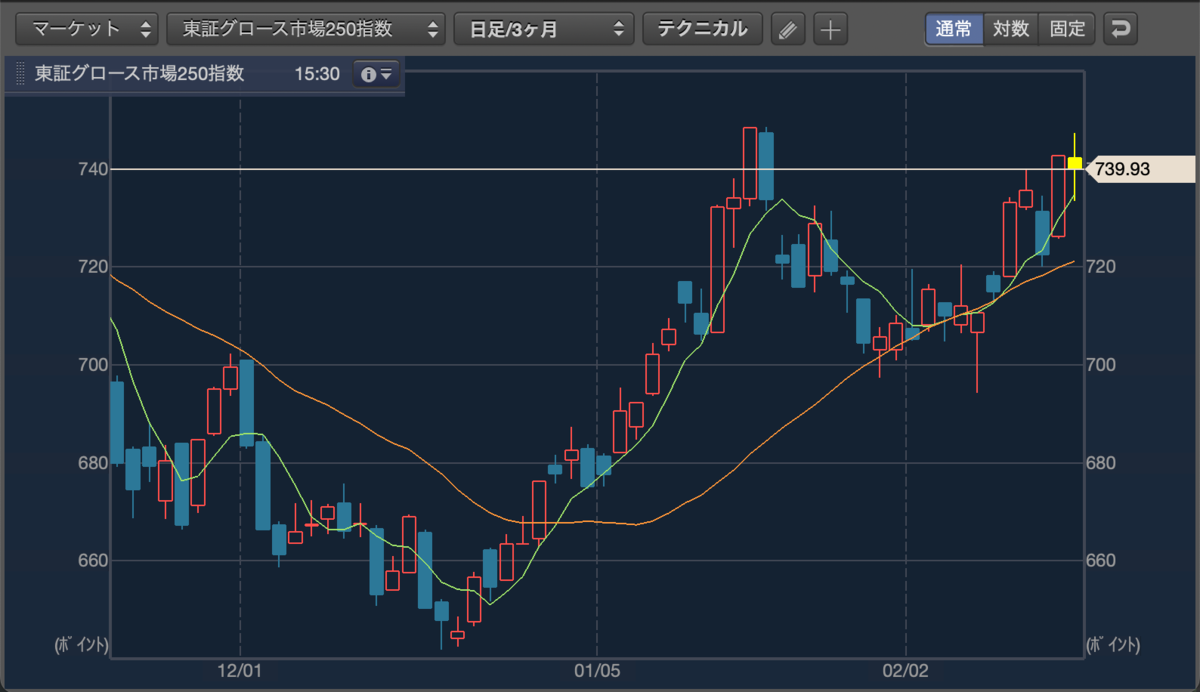
Task: Open the 日足/3ヶ月 period dropdown
Action: pyautogui.click(x=543, y=28)
